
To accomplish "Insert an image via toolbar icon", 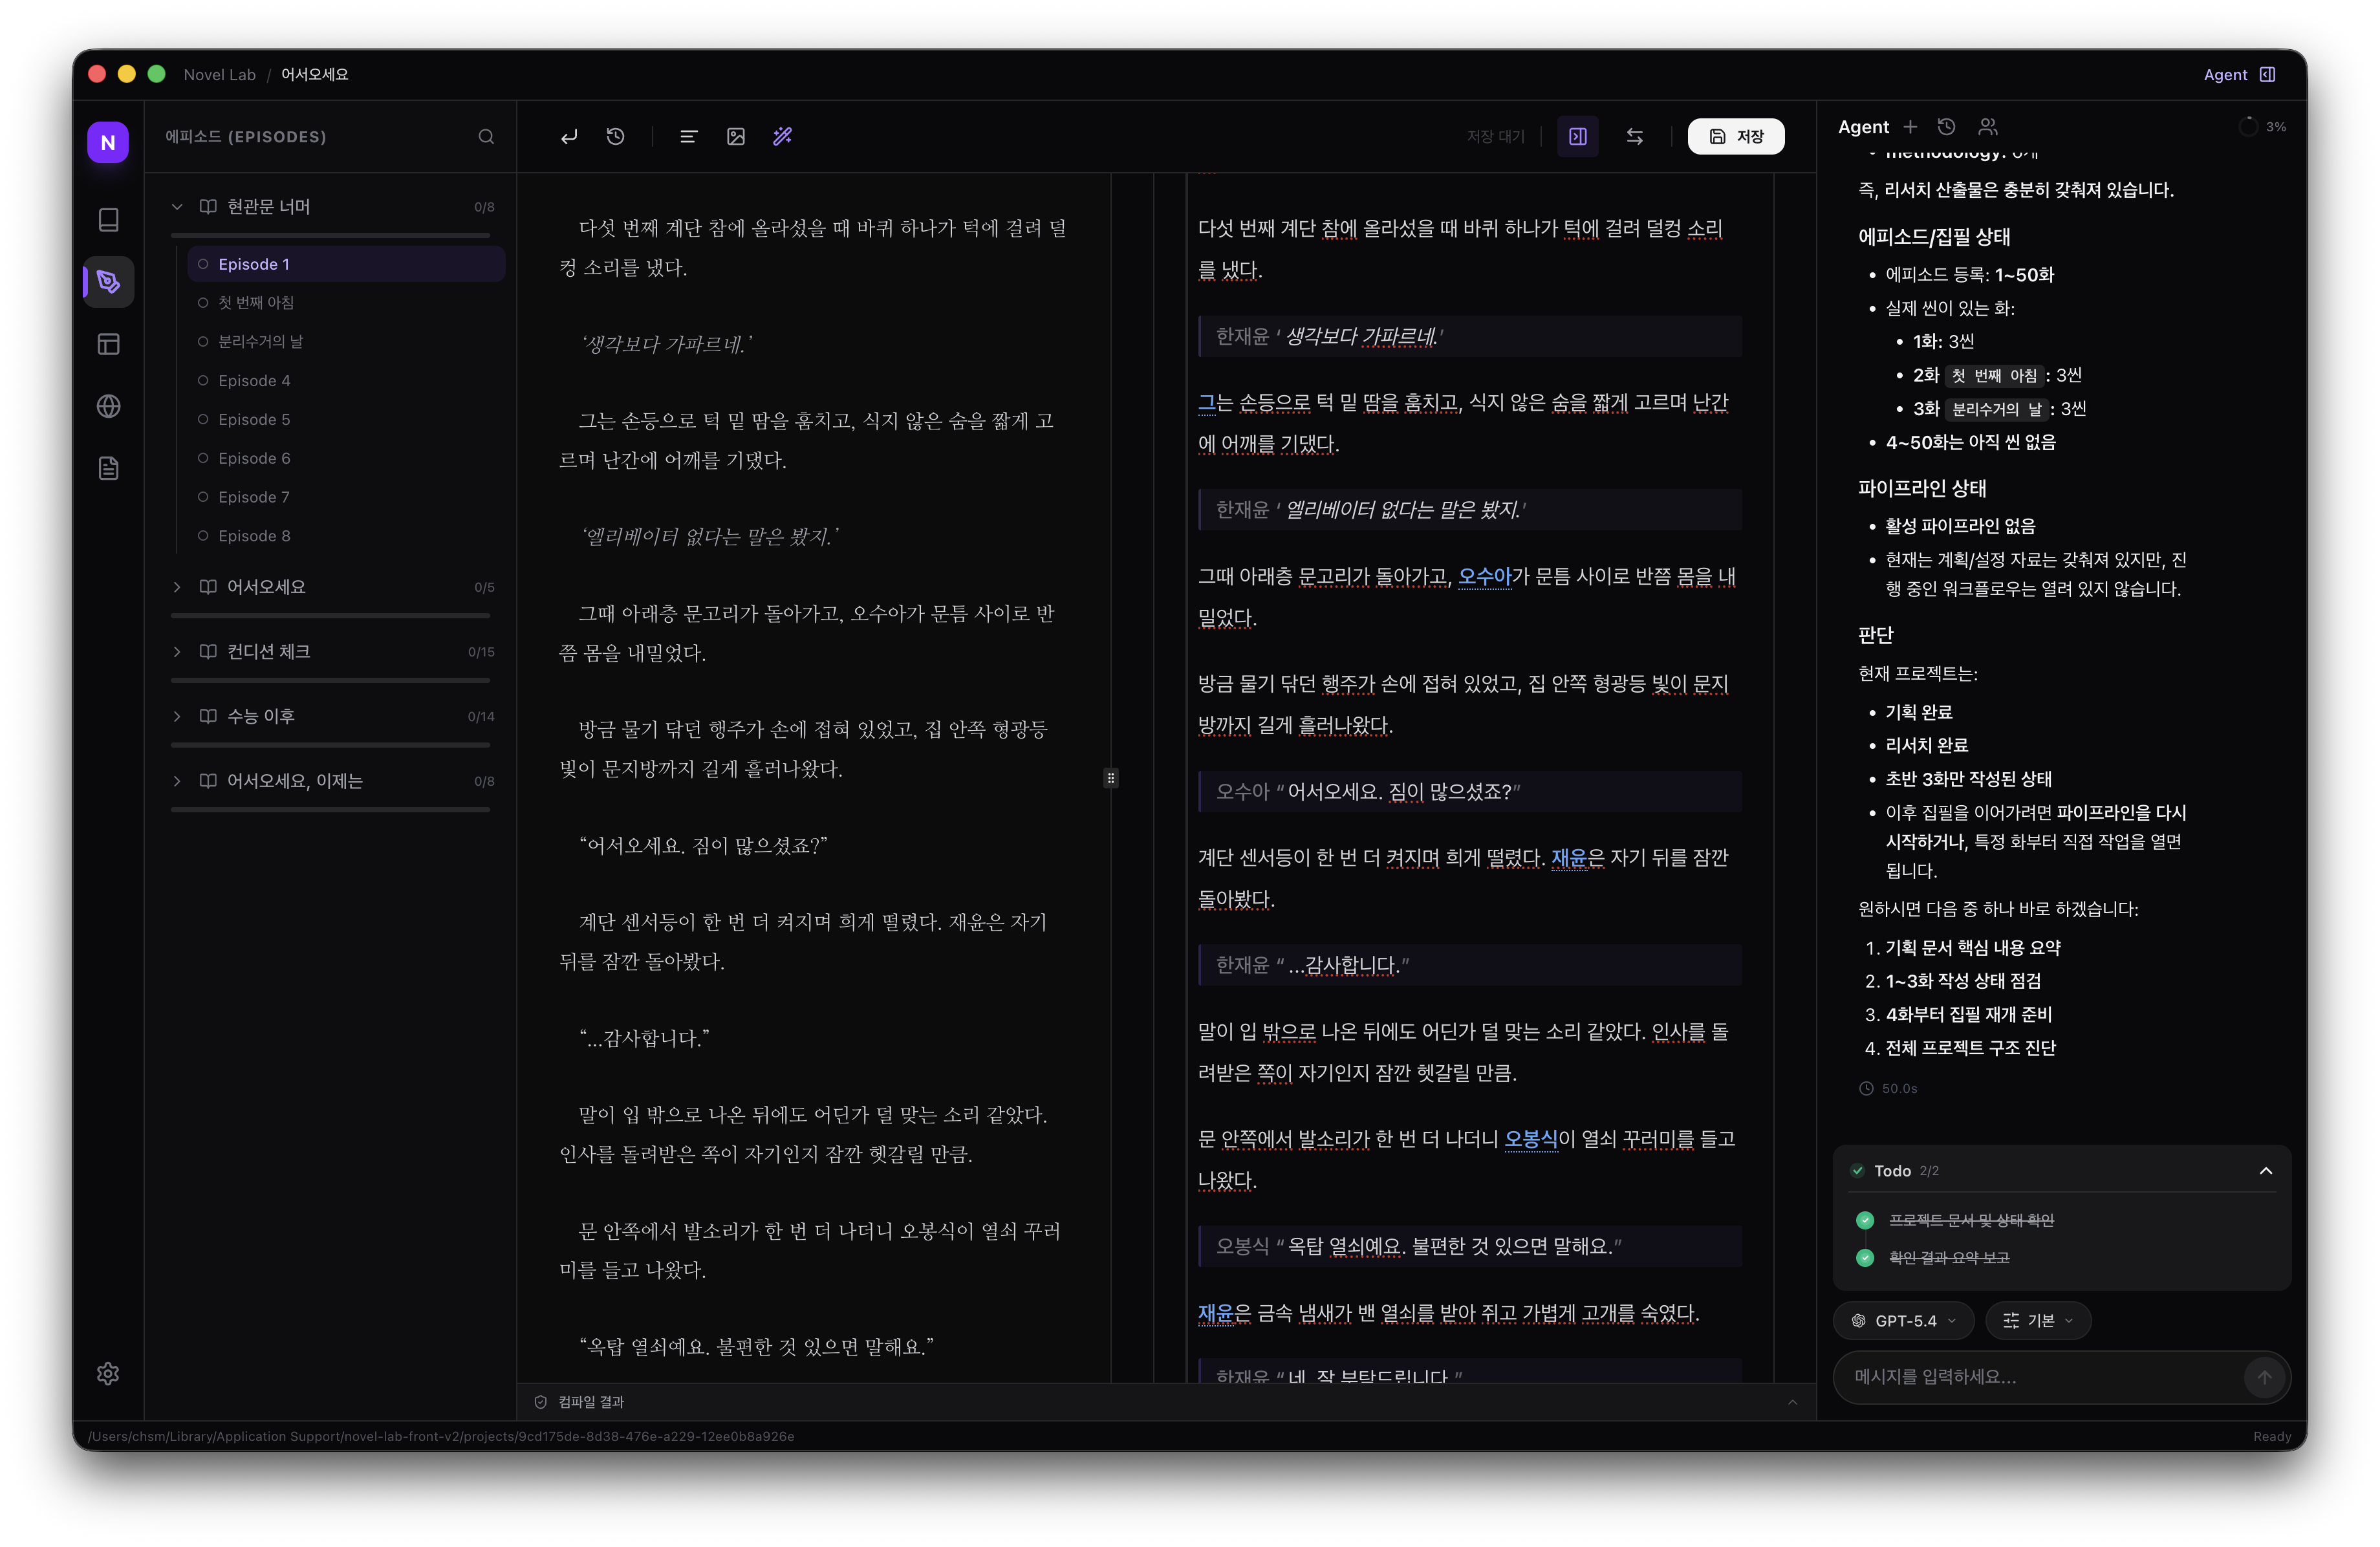I will [x=736, y=136].
